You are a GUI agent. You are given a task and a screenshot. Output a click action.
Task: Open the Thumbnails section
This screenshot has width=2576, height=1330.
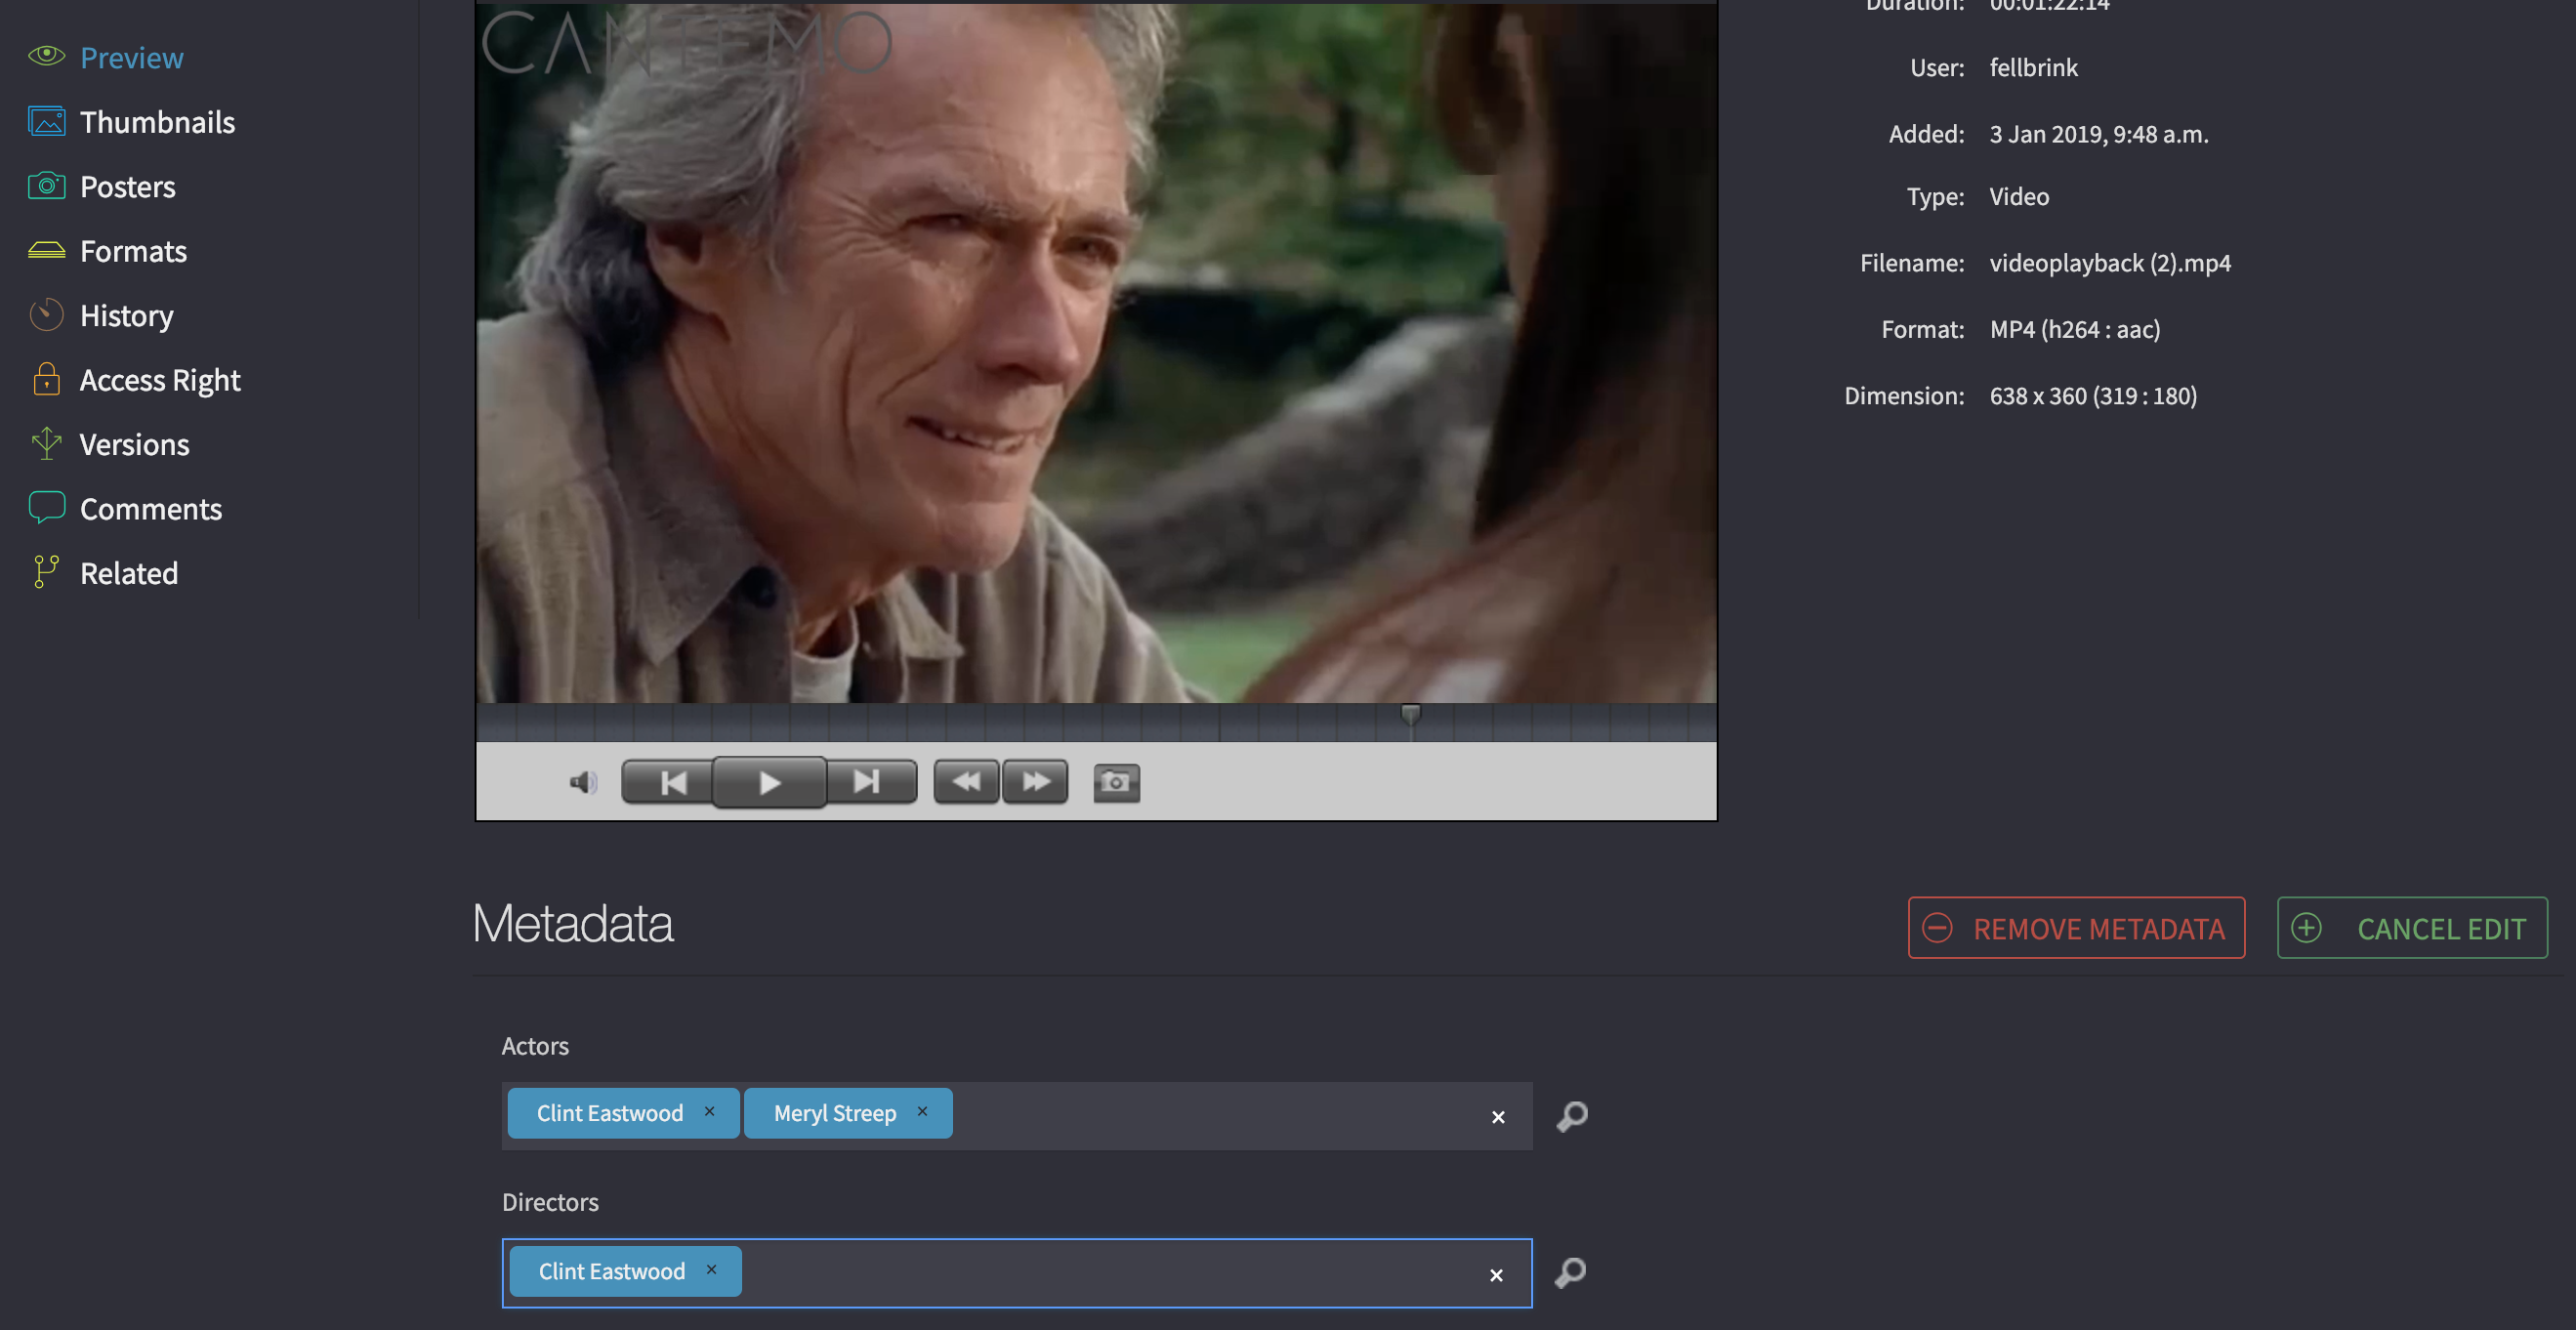157,121
